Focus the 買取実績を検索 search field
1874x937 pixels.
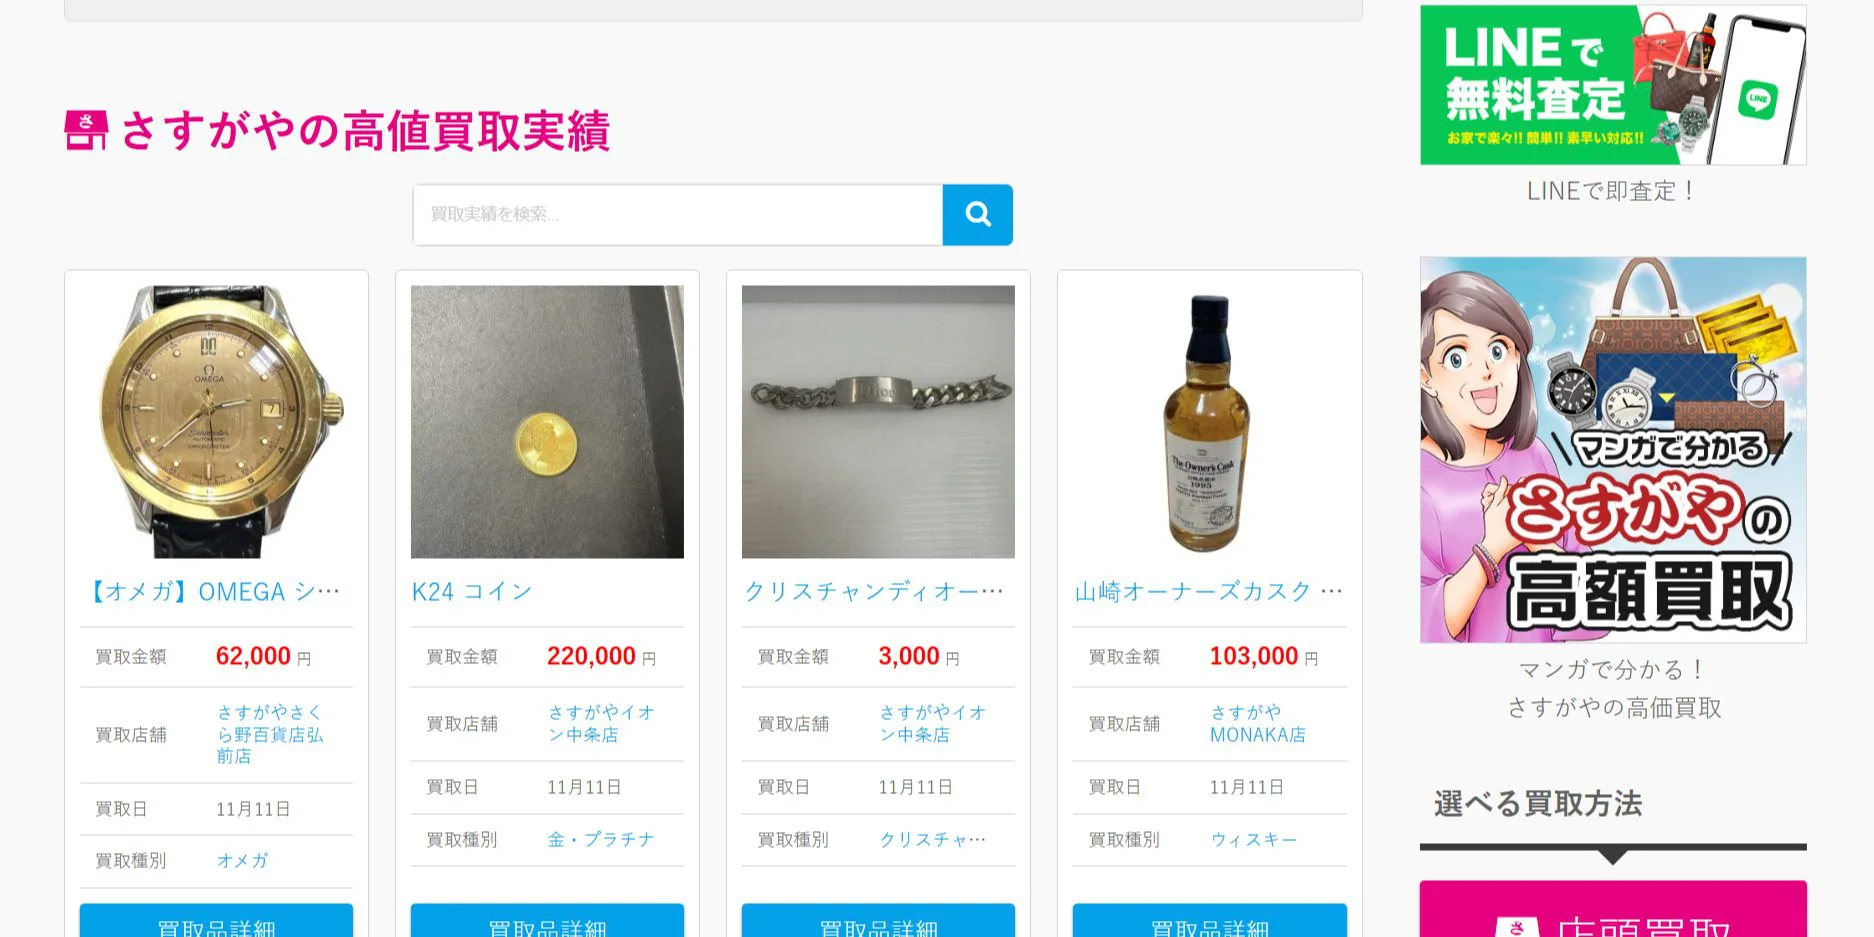(678, 214)
